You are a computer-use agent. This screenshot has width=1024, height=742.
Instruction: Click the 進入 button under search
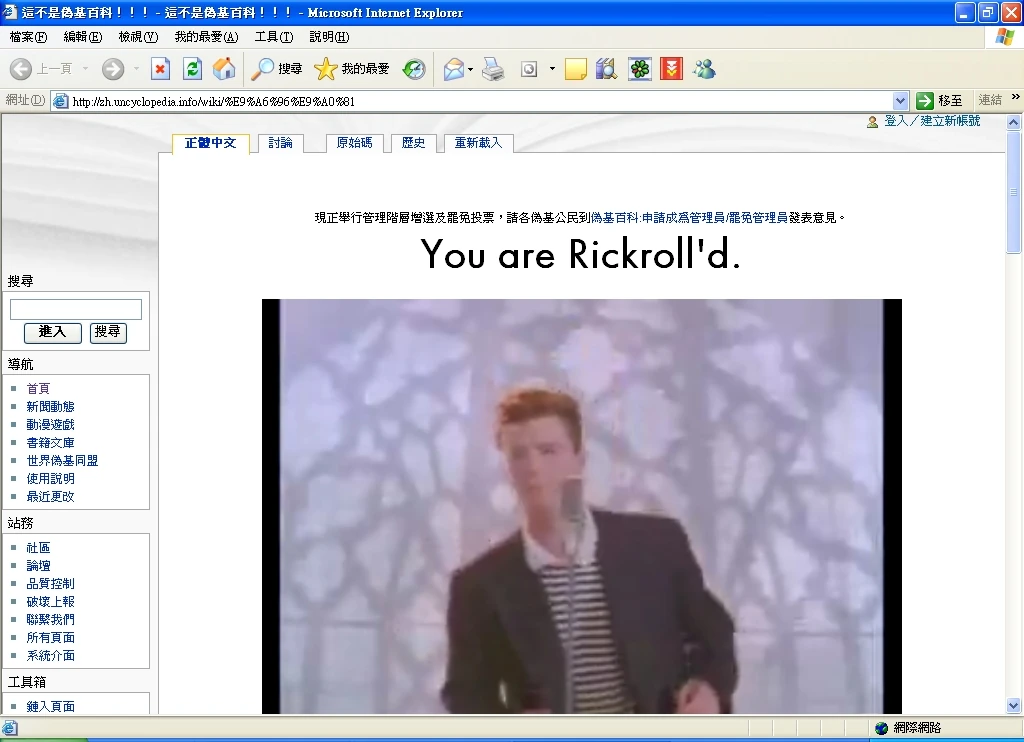point(53,332)
